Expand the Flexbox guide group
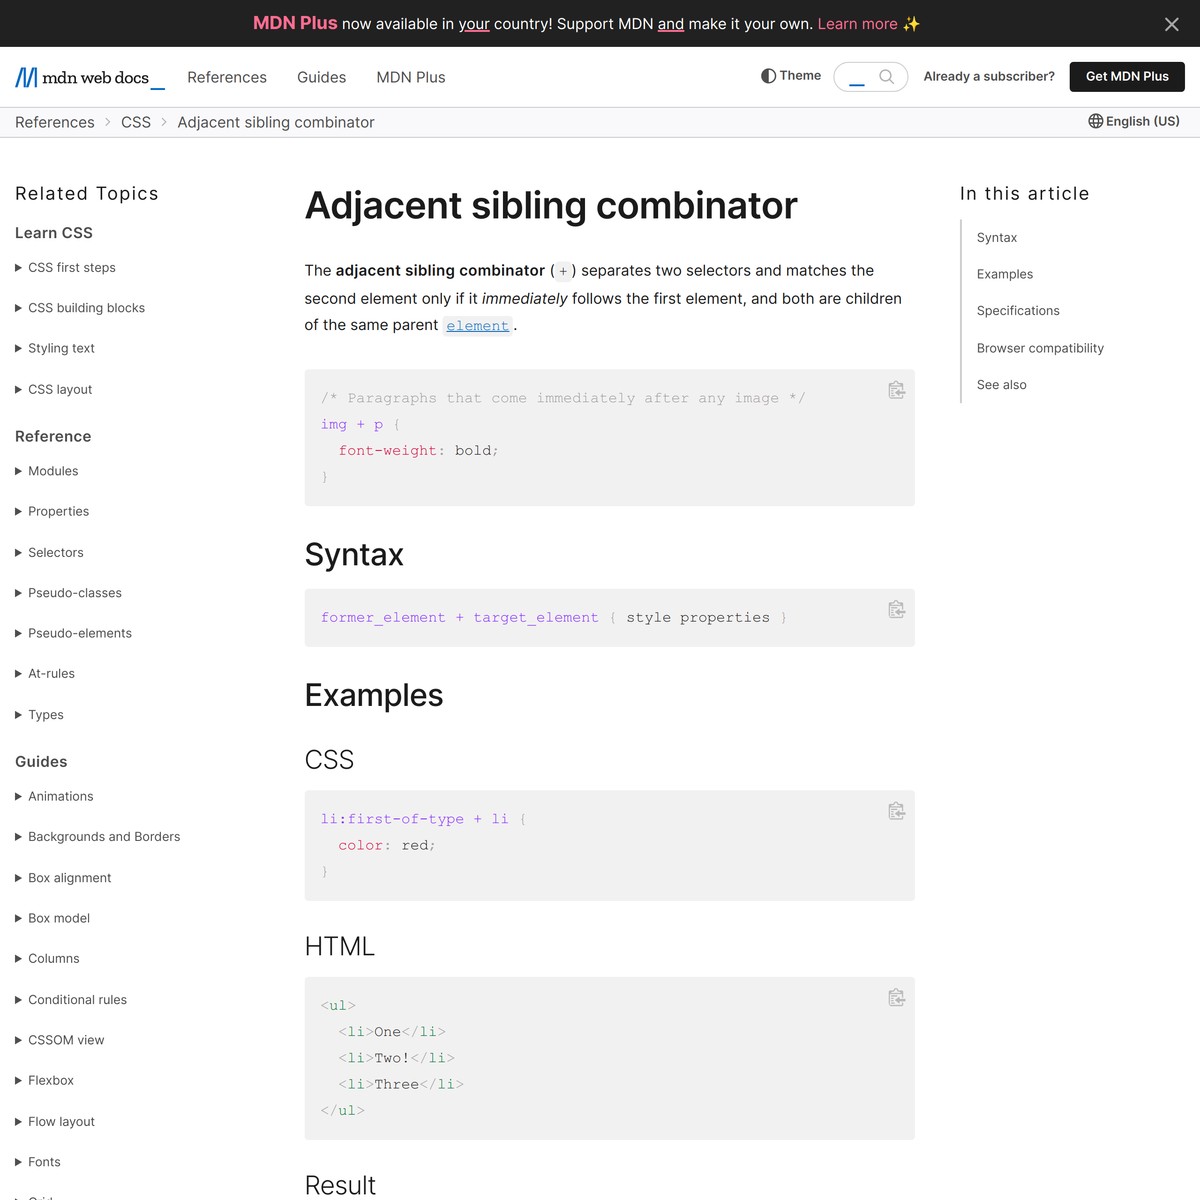Screen dimensions: 1200x1200 pyautogui.click(x=51, y=1080)
